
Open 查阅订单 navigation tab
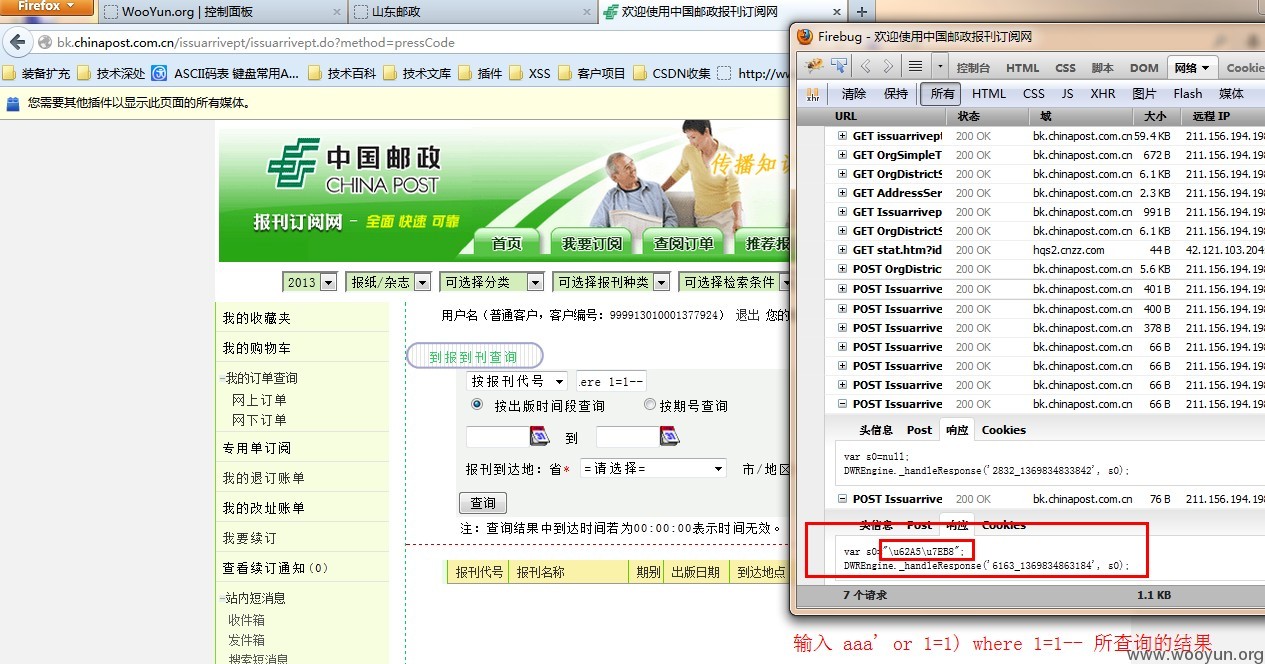tap(684, 243)
